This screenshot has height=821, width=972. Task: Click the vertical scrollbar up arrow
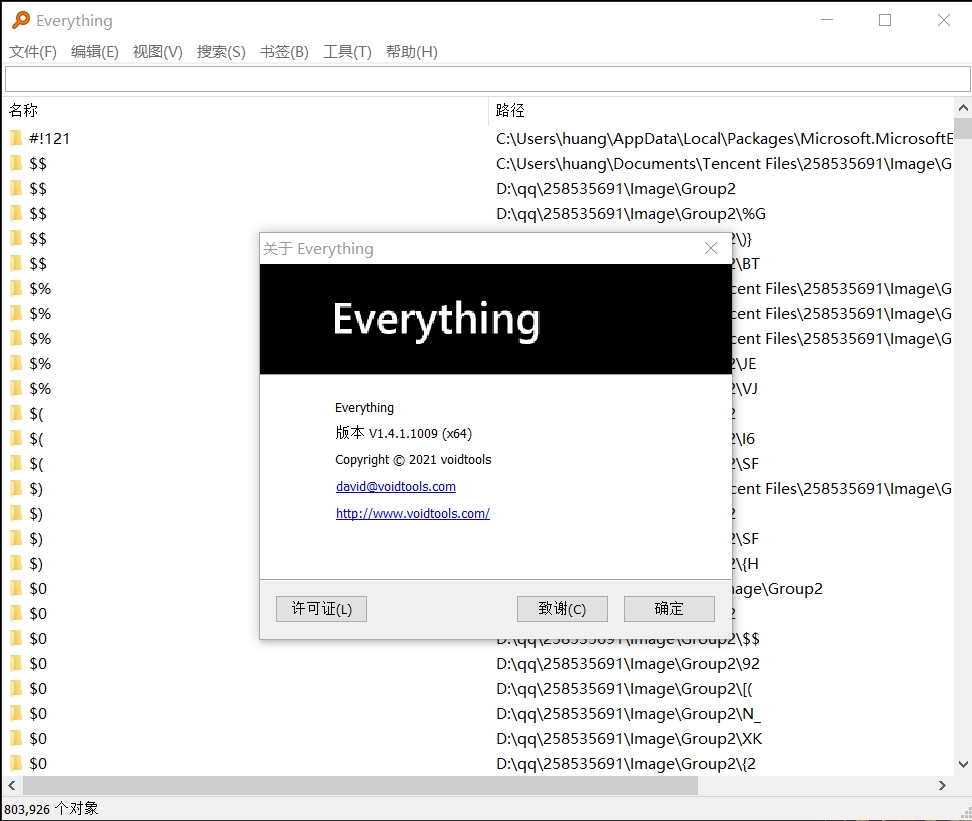coord(962,108)
